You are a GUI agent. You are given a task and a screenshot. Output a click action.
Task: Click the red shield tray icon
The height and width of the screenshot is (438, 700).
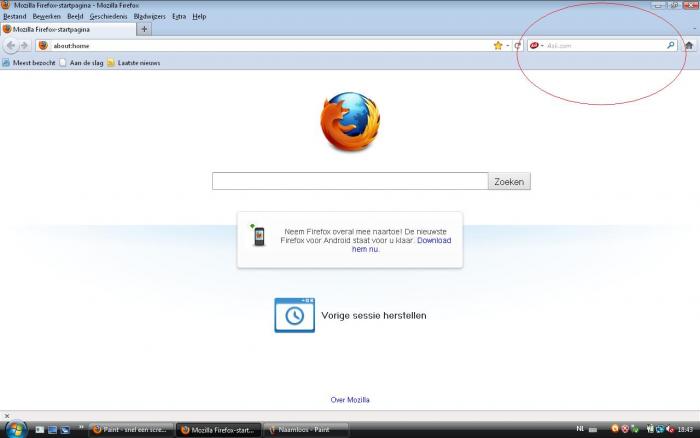pos(625,429)
